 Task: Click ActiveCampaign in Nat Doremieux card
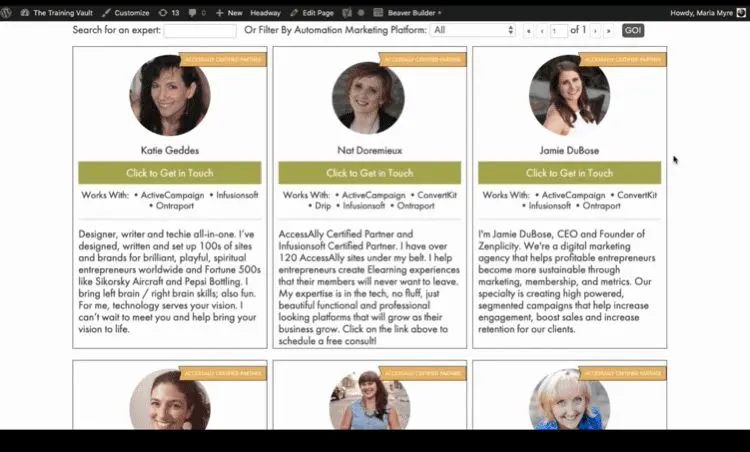(374, 195)
